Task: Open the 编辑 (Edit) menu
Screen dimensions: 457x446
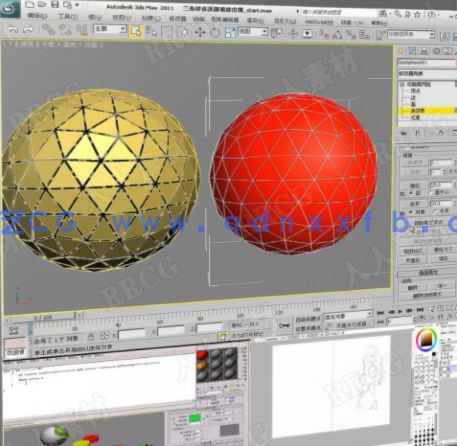Action: point(37,16)
